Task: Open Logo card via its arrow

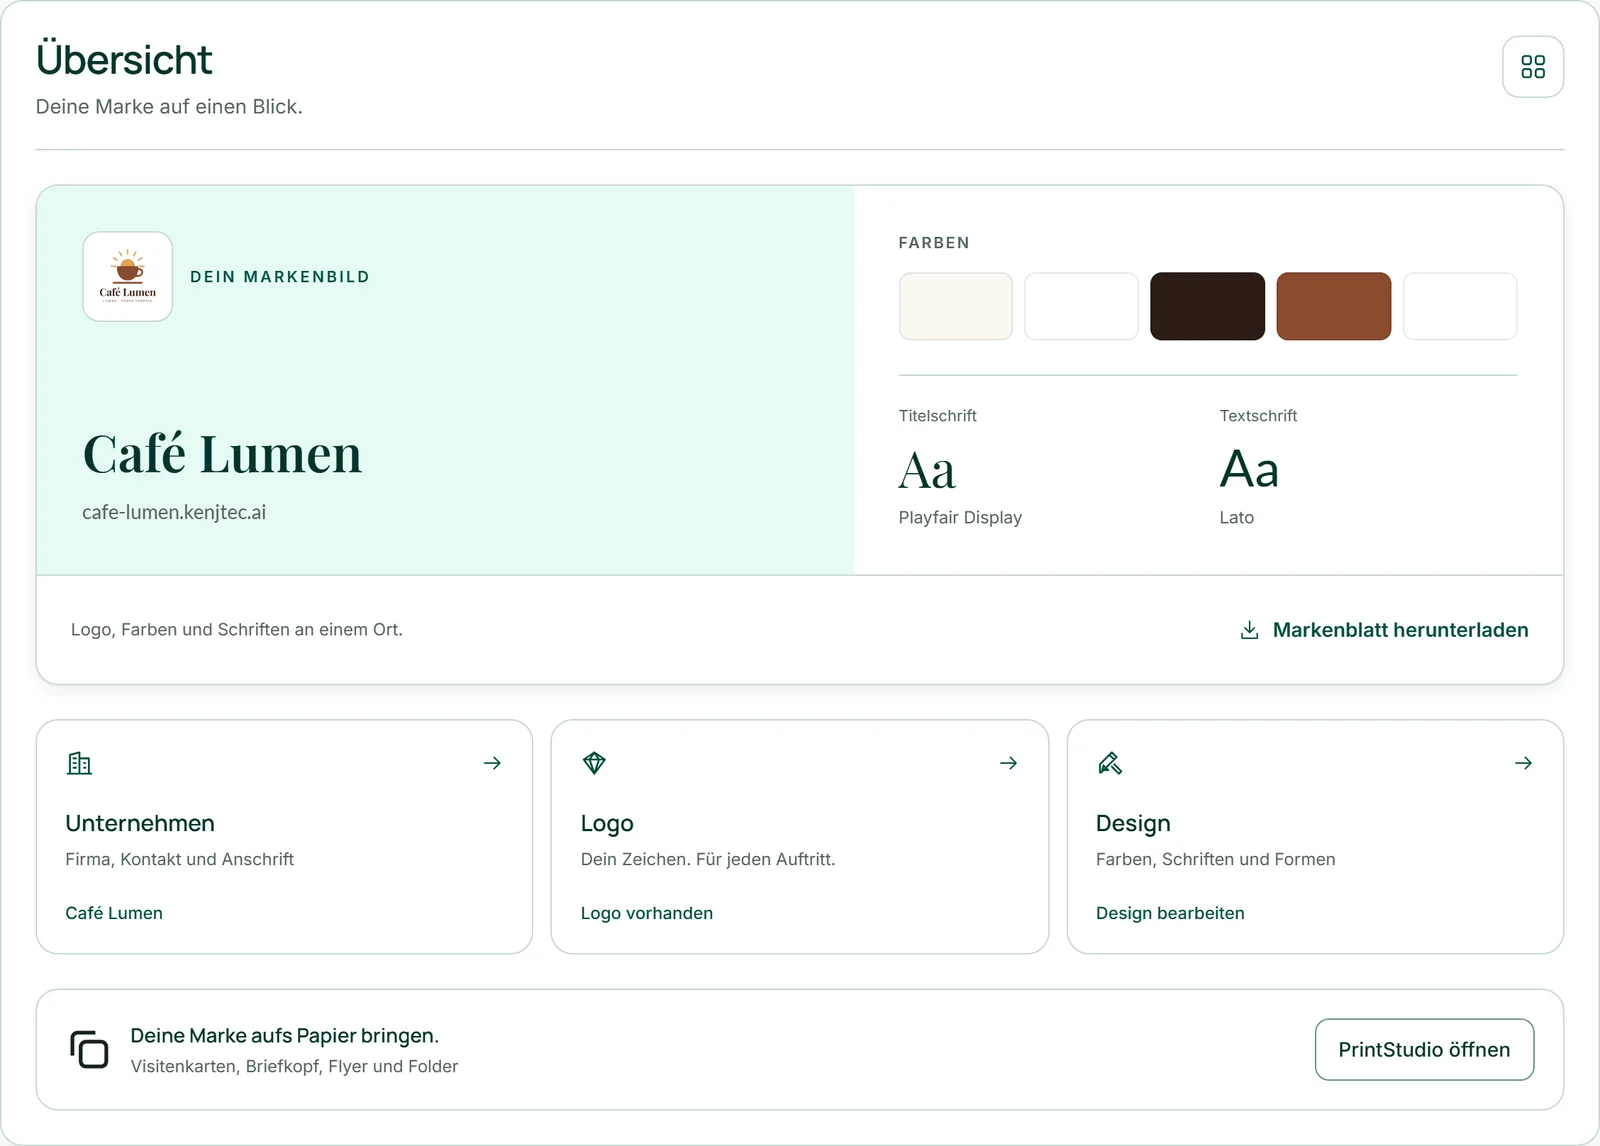Action: coord(1008,763)
